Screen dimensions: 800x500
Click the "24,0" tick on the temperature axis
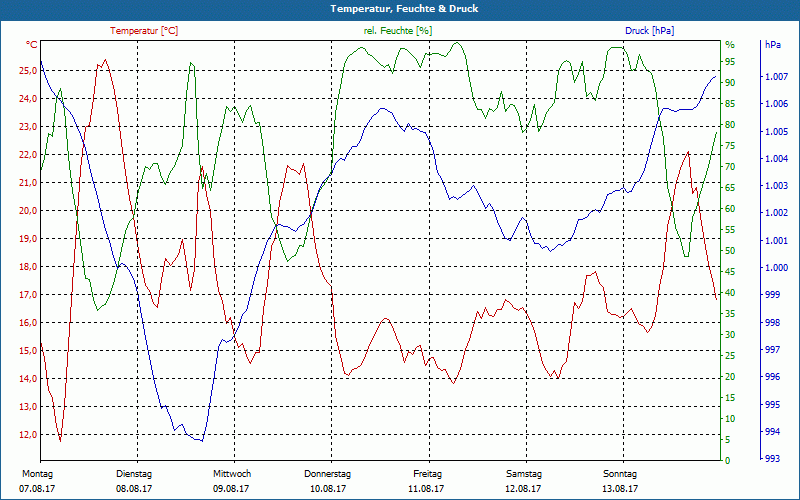pos(28,99)
